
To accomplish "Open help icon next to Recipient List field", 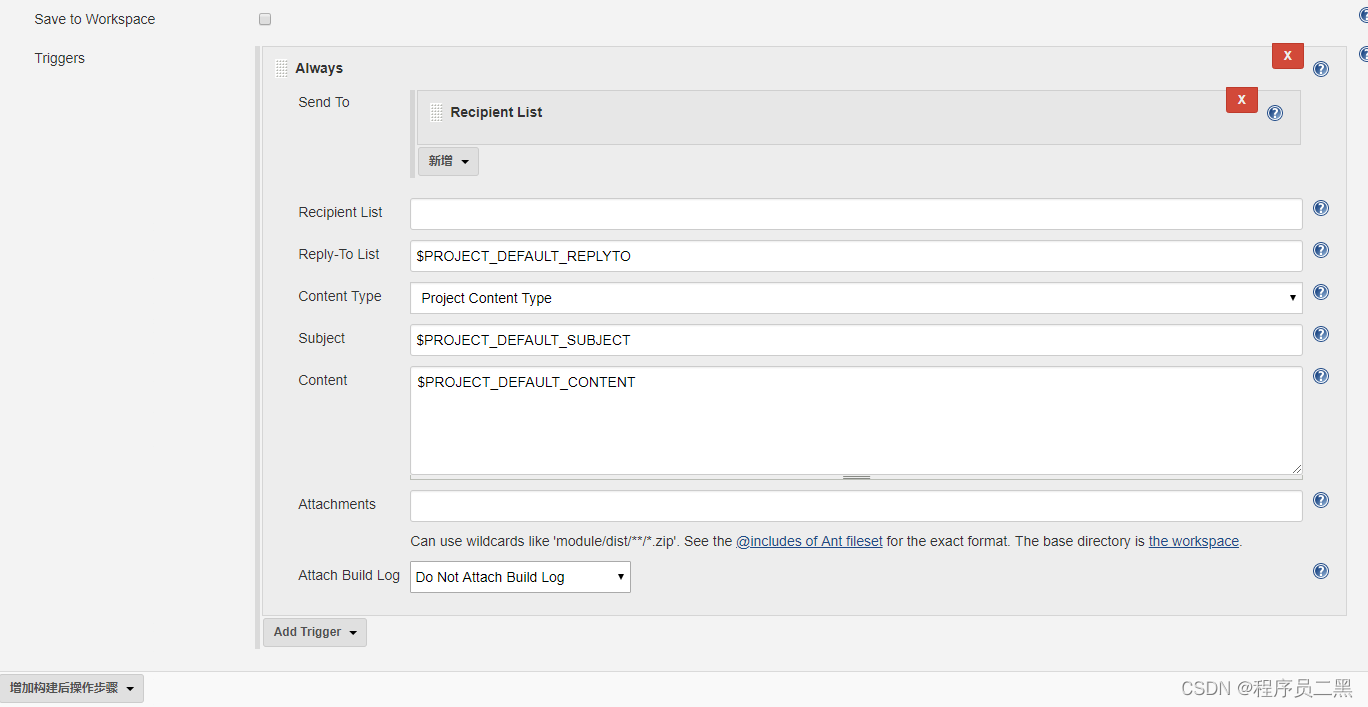I will 1321,208.
